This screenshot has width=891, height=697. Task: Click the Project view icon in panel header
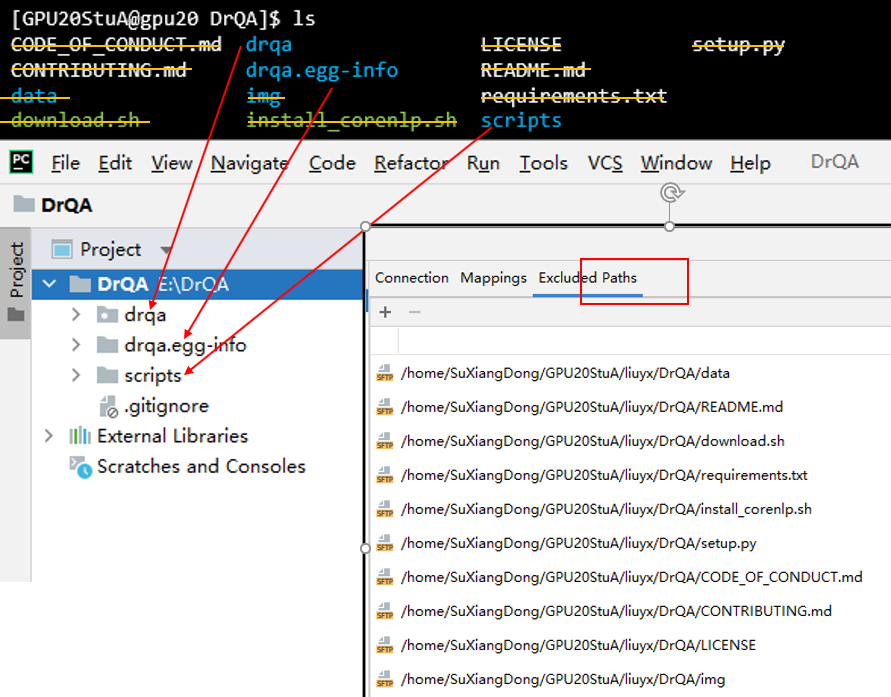pos(61,249)
